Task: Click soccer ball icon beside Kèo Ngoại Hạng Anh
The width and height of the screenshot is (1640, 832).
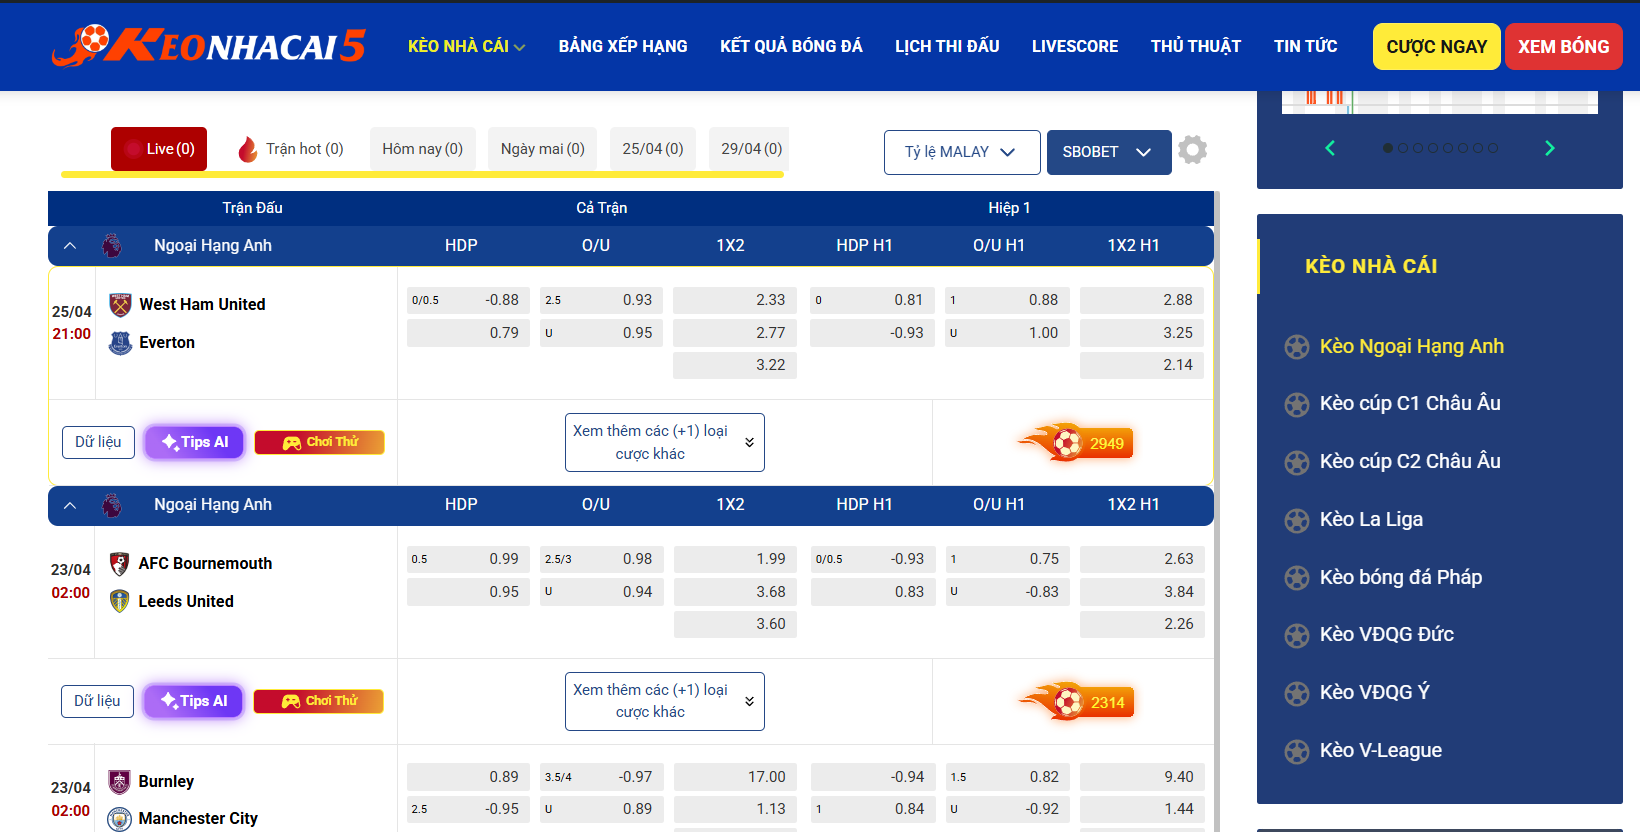Action: [x=1297, y=347]
